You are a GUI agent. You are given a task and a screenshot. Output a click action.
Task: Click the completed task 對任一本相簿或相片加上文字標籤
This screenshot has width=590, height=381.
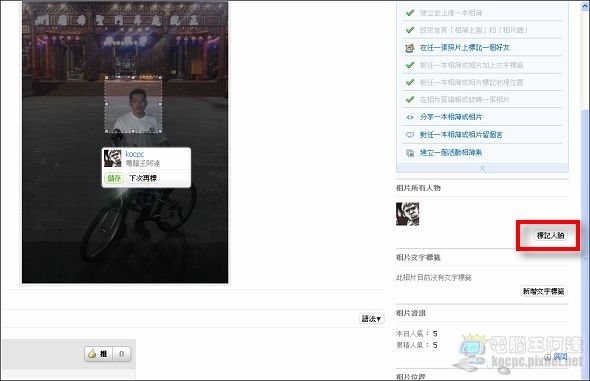pos(471,65)
